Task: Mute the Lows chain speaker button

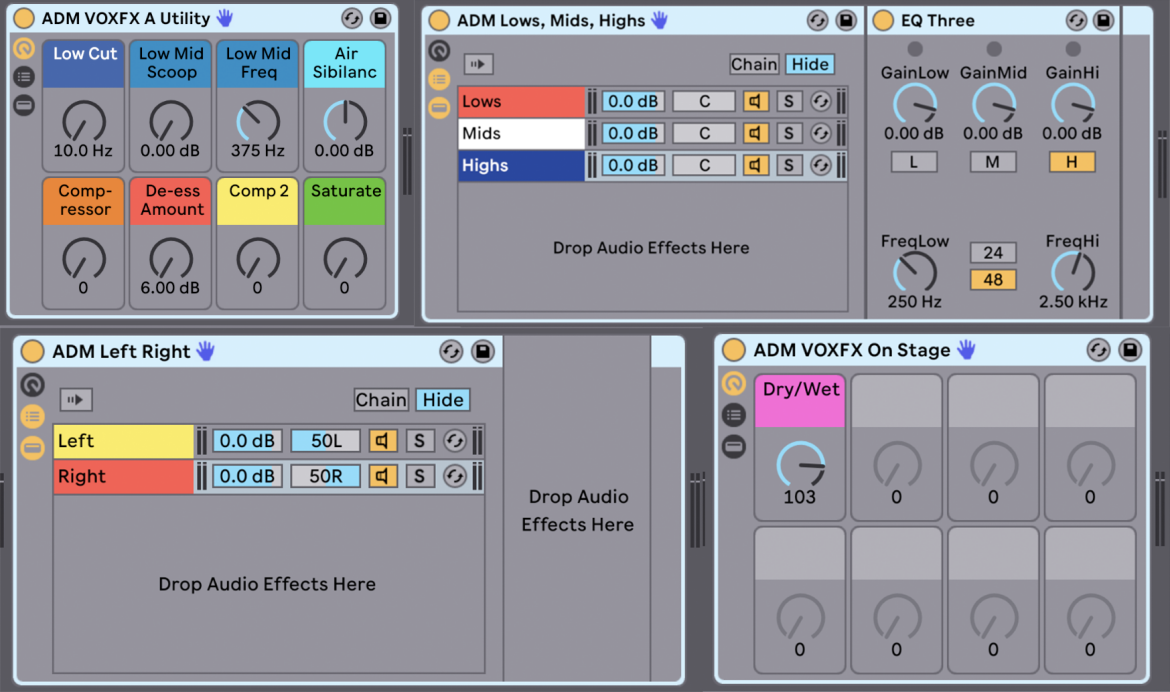Action: click(755, 102)
